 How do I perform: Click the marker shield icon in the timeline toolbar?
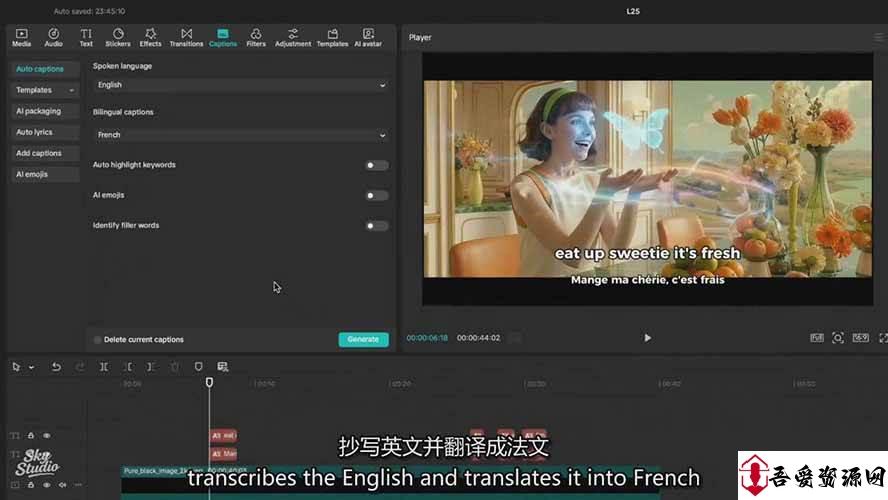pos(198,367)
